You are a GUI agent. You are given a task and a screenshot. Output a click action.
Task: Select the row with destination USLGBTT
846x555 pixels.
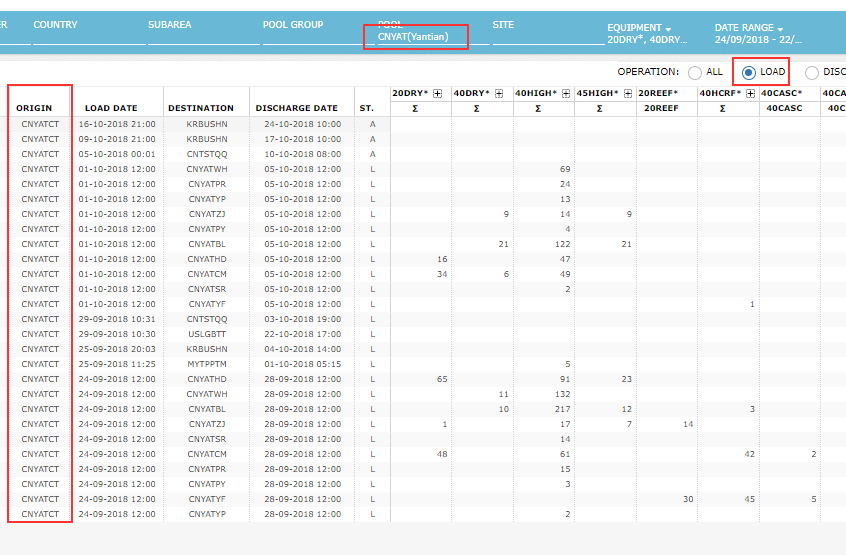tap(206, 334)
